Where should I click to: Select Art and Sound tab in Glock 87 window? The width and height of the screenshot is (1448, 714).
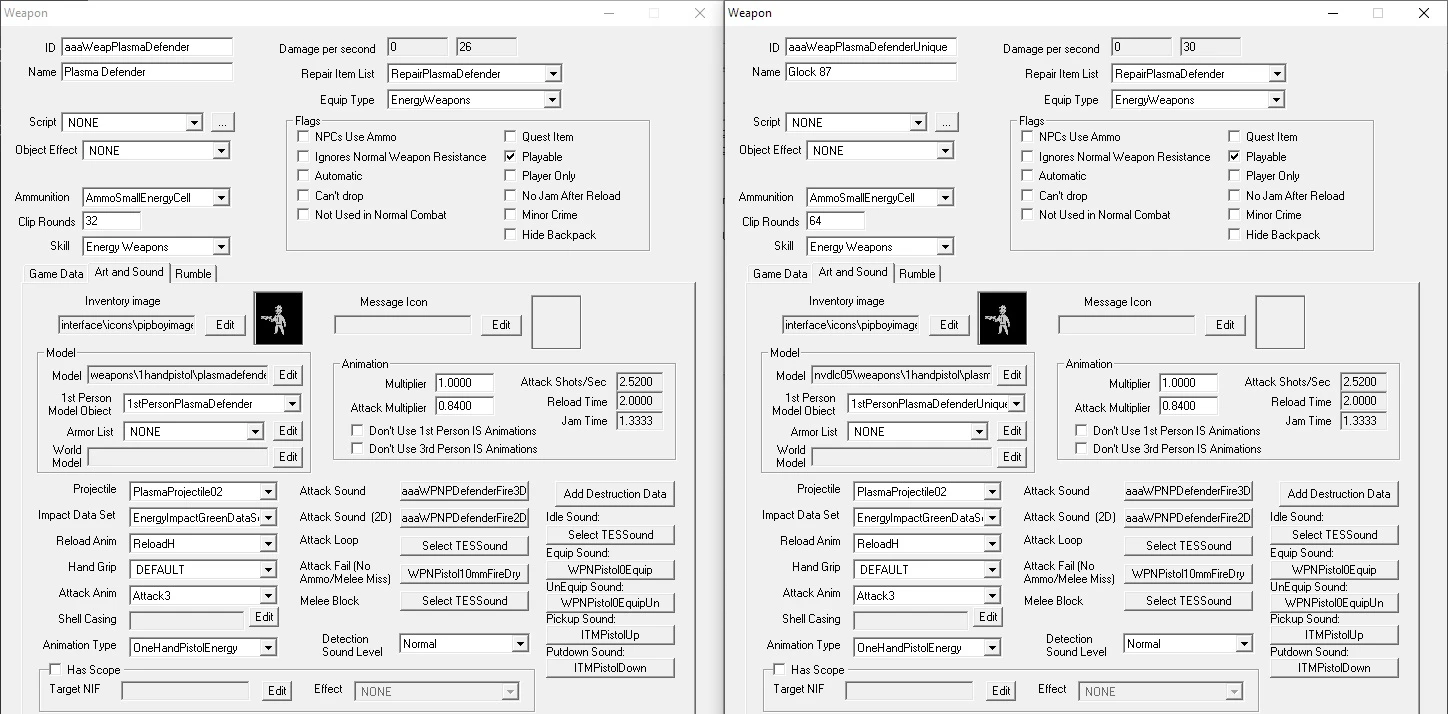point(853,272)
